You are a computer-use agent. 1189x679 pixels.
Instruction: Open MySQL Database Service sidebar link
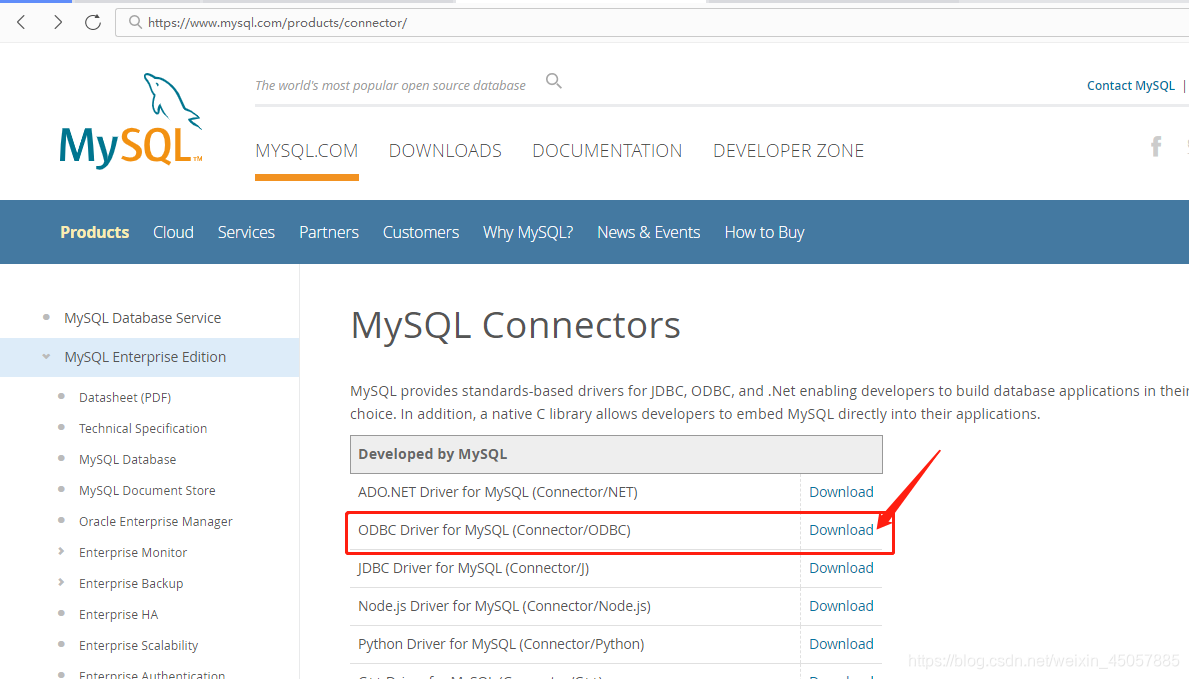143,318
